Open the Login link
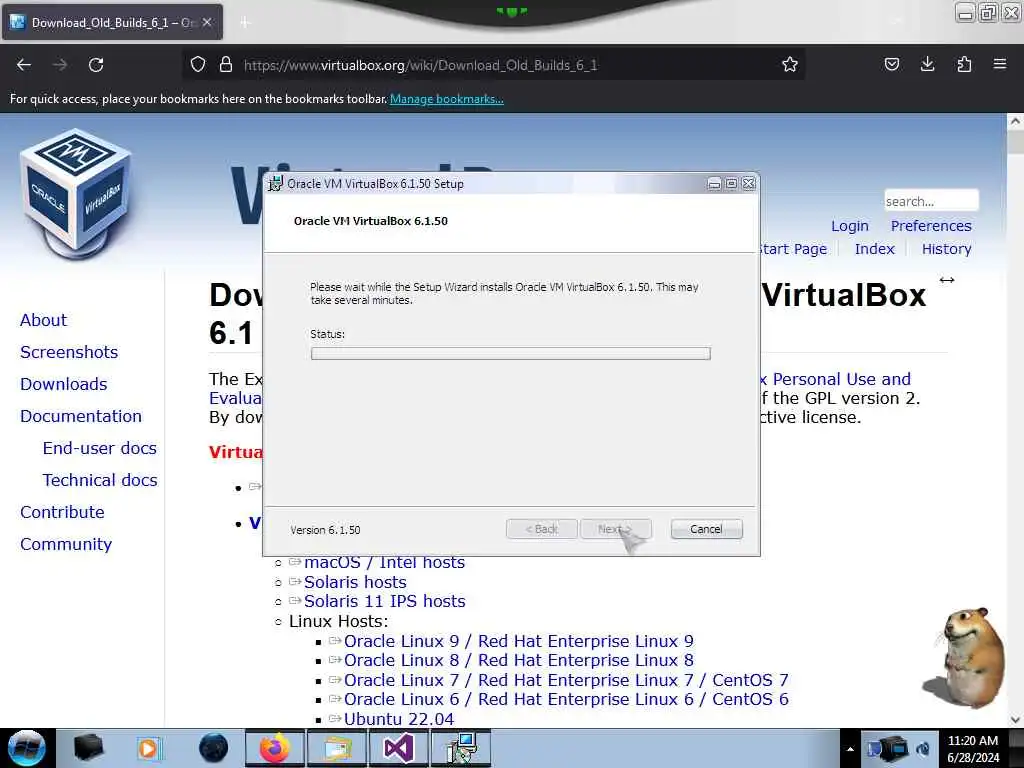 coord(850,226)
